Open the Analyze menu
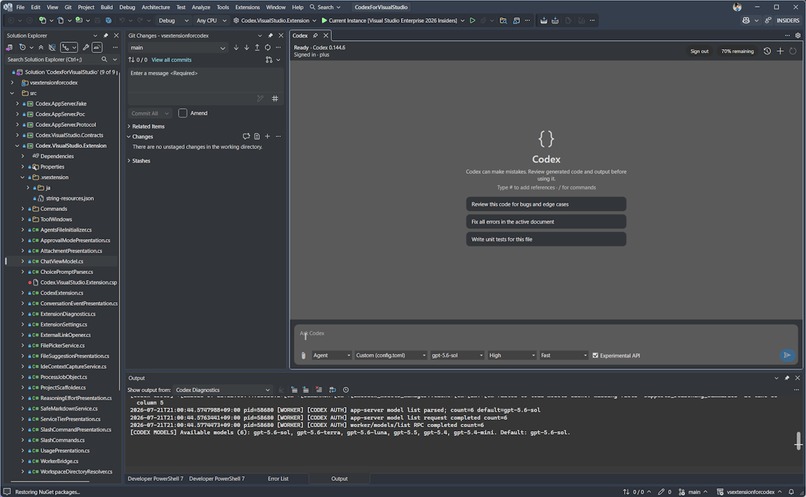The width and height of the screenshot is (806, 497). click(x=201, y=7)
